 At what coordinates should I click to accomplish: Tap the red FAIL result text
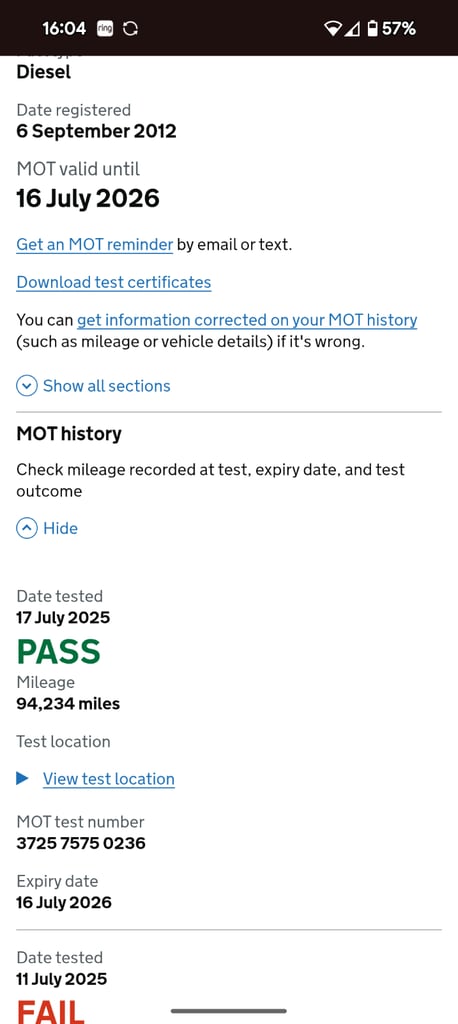point(51,1011)
